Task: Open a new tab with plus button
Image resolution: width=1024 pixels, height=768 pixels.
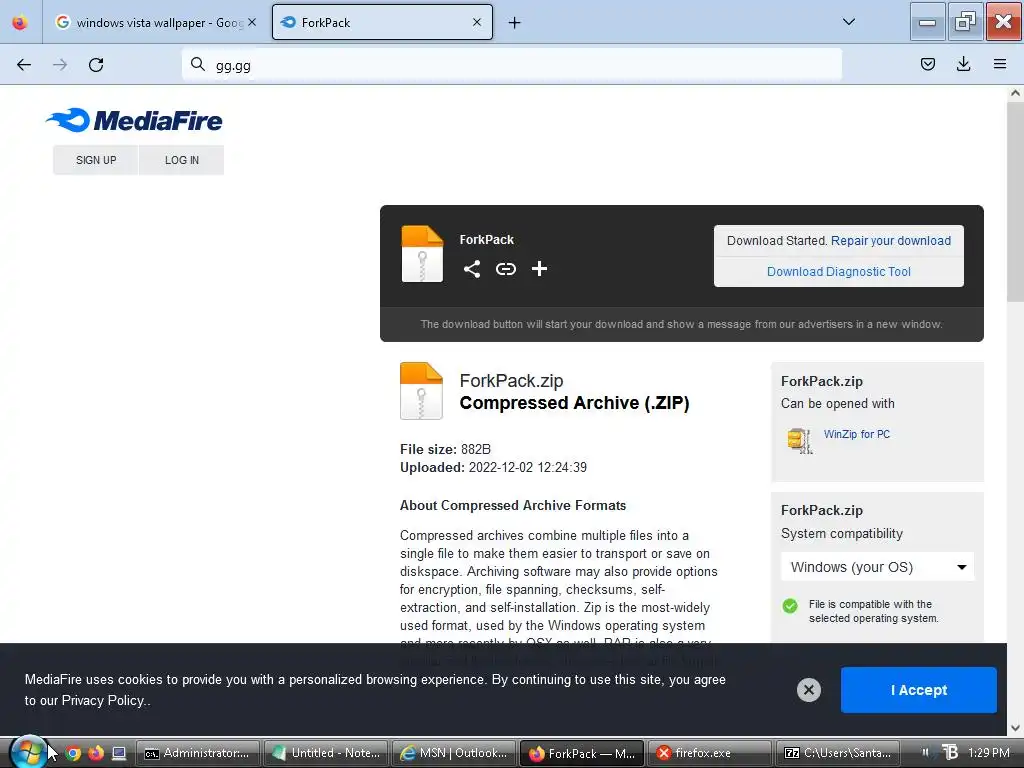Action: pos(515,23)
